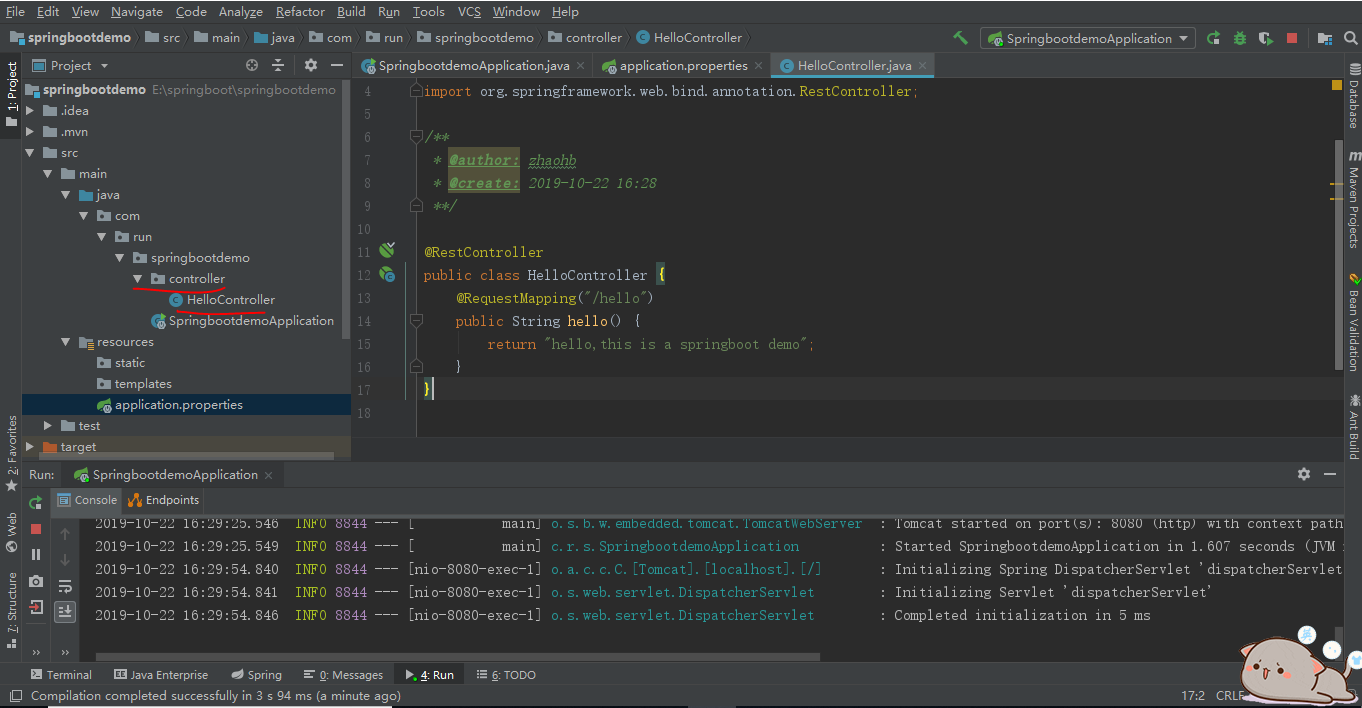
Task: Open the SpringbootdemoApplication run configuration dropdown
Action: tap(1089, 38)
